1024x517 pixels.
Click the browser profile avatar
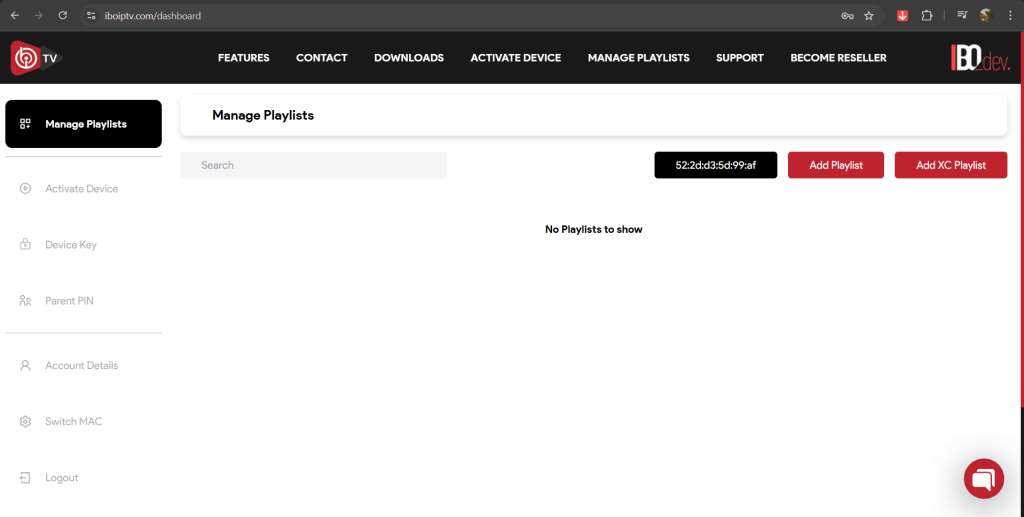pyautogui.click(x=986, y=16)
